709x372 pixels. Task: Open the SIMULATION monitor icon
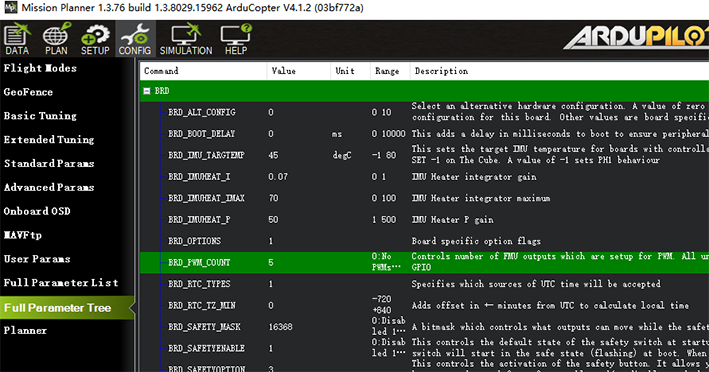point(186,39)
